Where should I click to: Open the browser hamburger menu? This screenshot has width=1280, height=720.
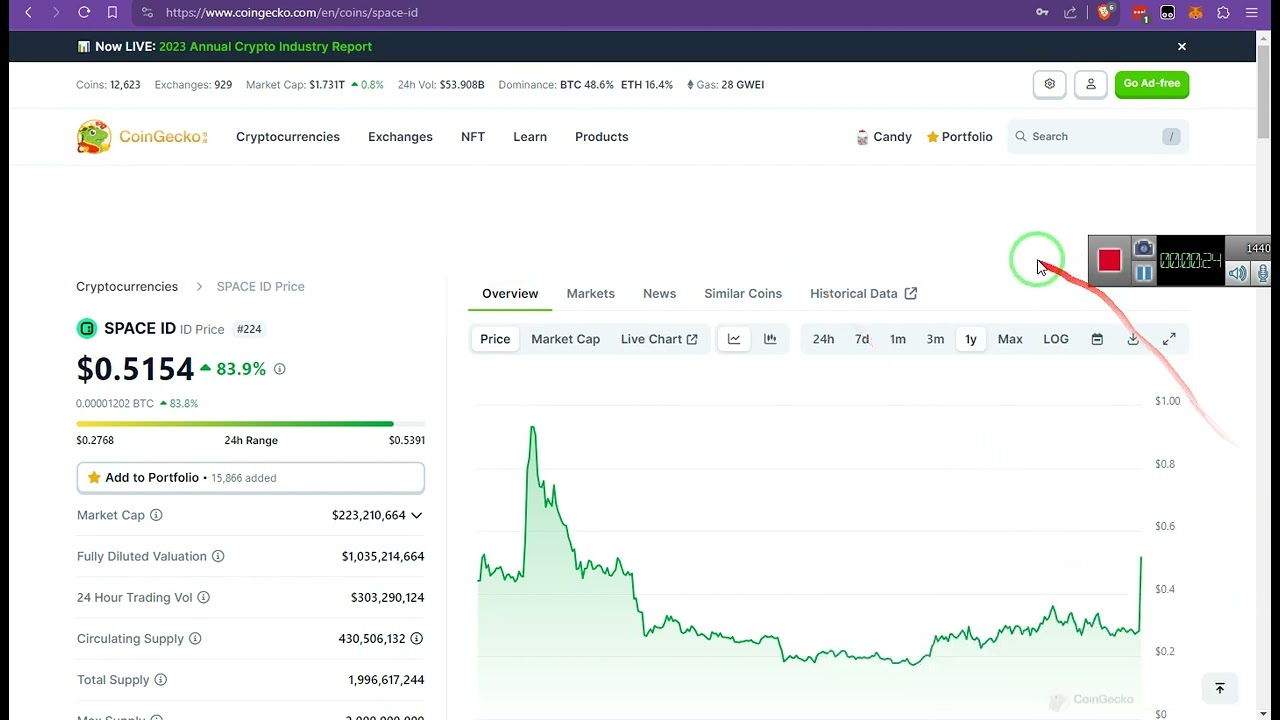(1251, 13)
